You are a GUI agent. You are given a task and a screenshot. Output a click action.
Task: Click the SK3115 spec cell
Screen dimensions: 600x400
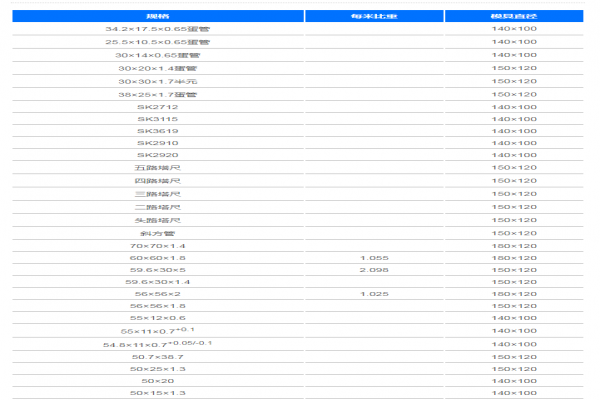(158, 119)
